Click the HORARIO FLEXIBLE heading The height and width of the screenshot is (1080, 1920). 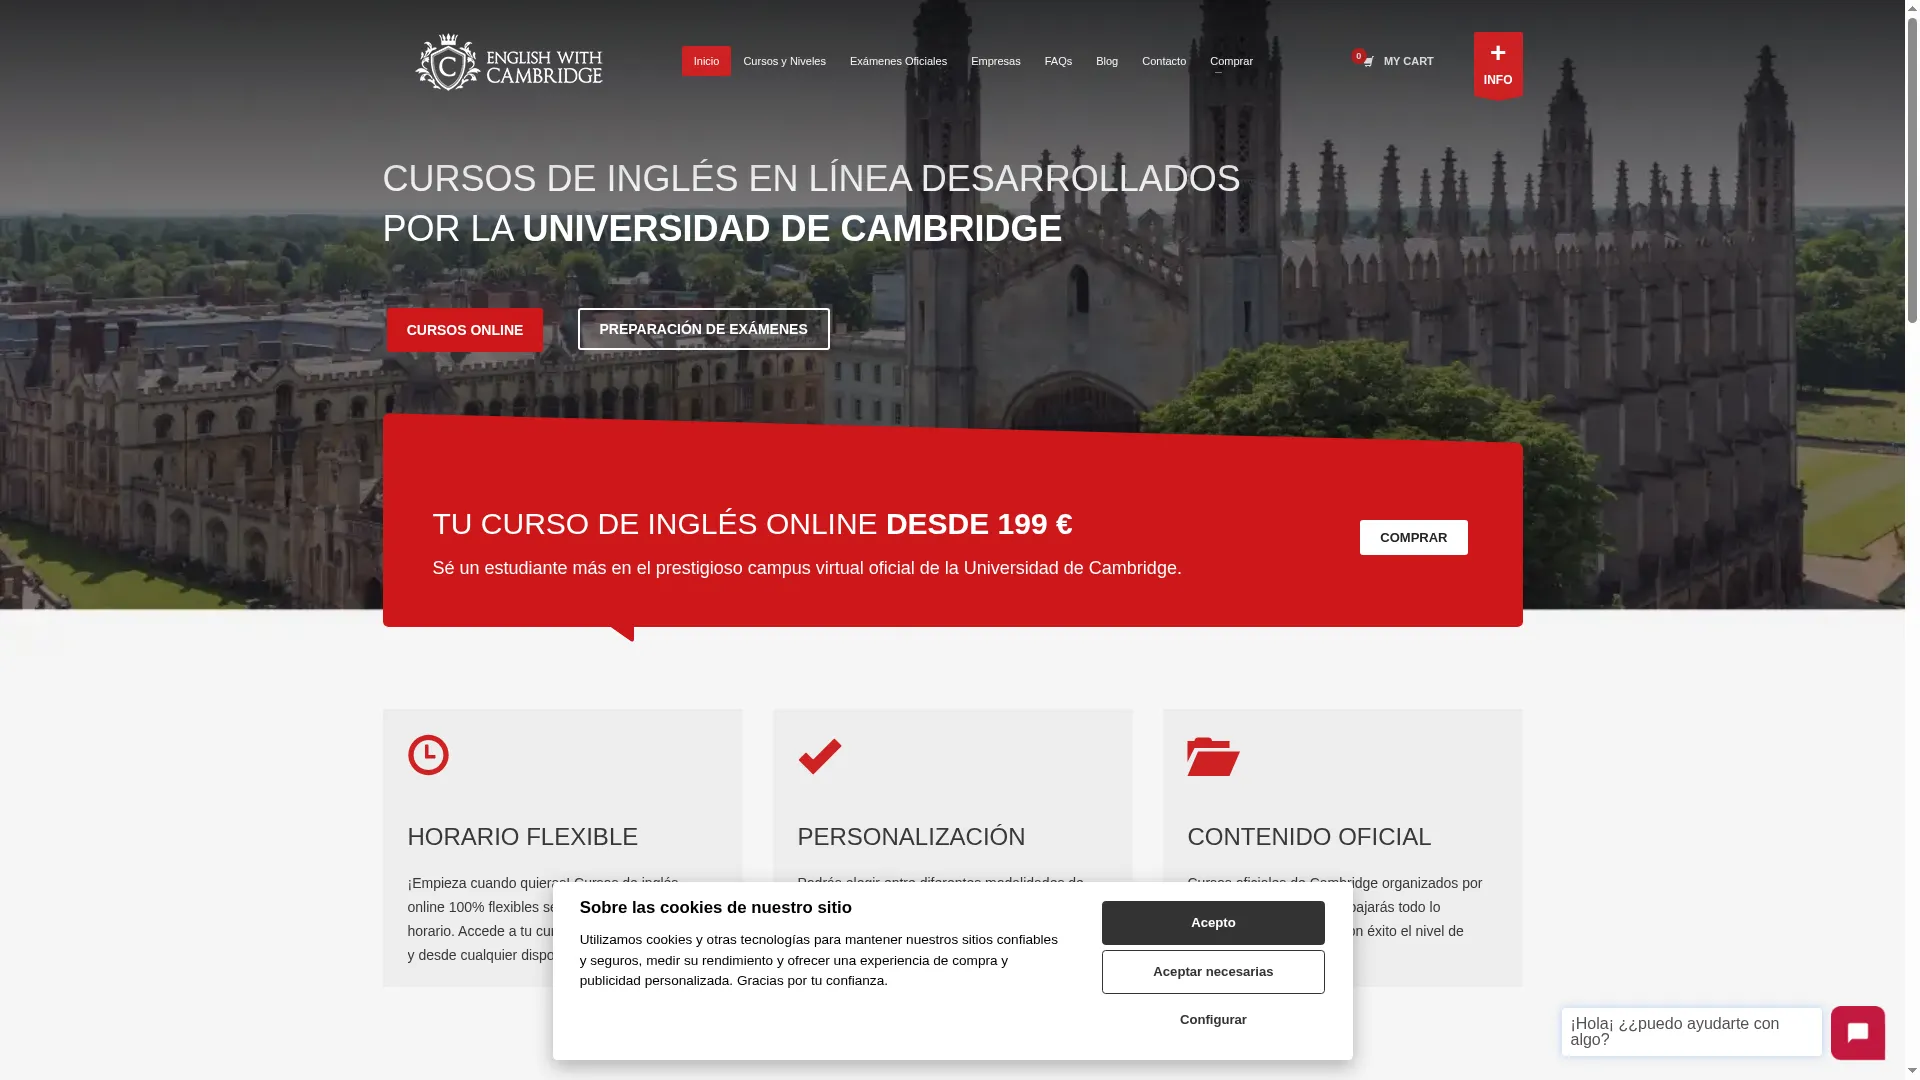point(522,836)
